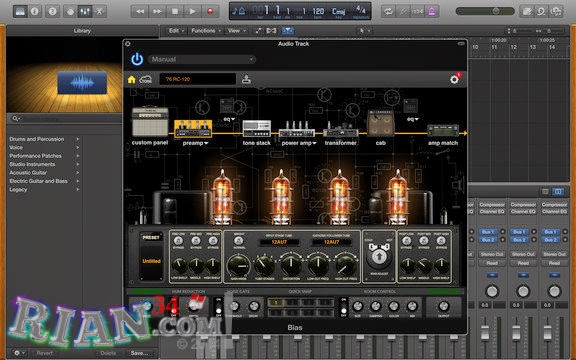Open the ToneCloud cloud icon
Image resolution: width=576 pixels, height=360 pixels.
coord(145,79)
